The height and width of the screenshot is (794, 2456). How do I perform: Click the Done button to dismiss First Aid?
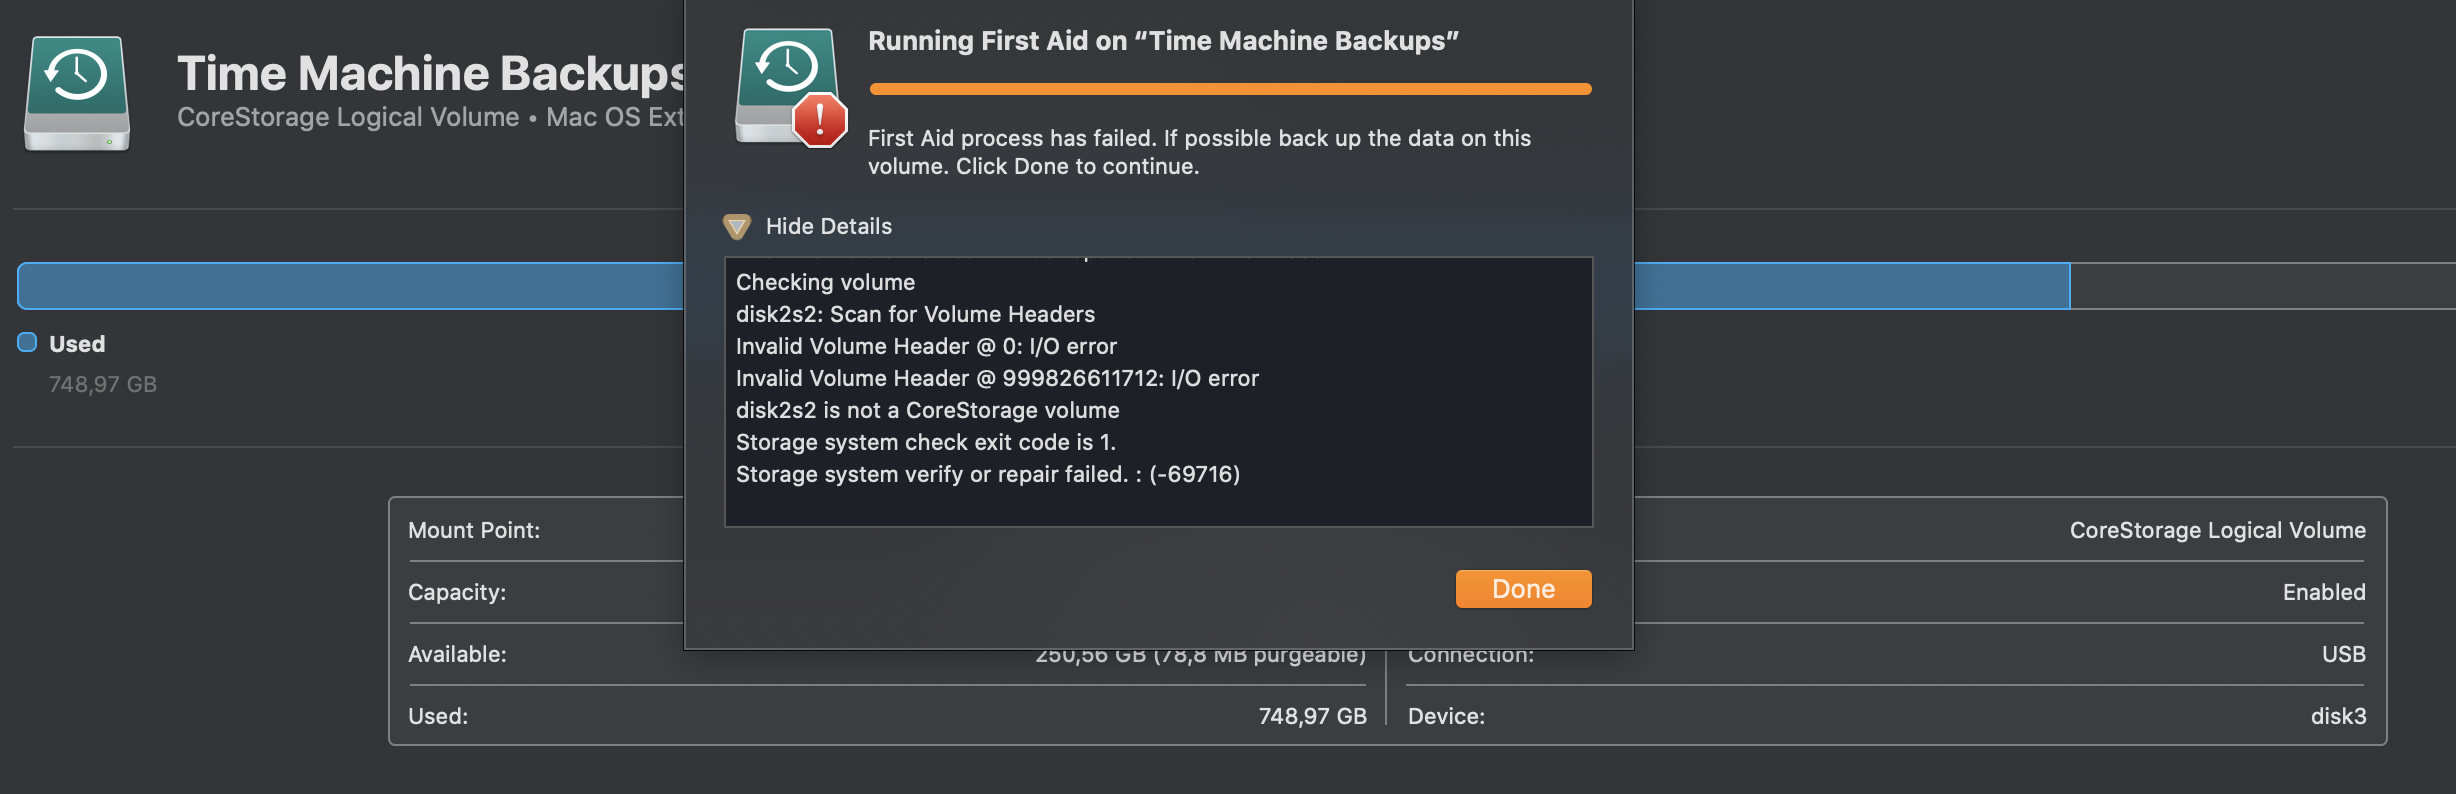point(1522,589)
